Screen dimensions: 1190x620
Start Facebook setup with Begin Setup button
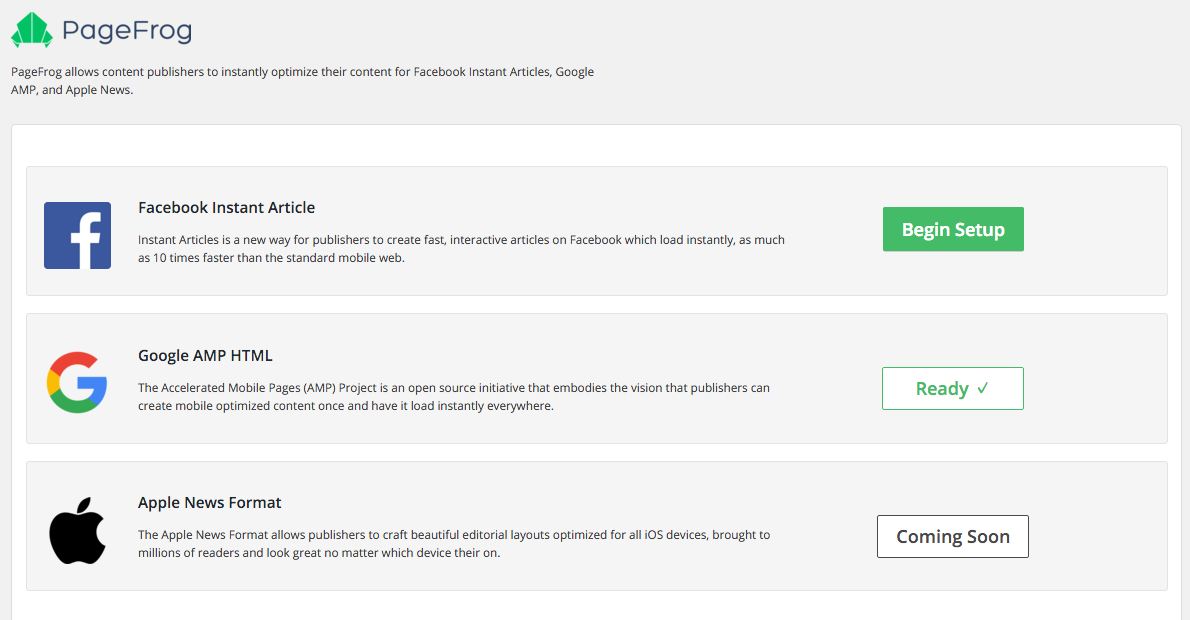tap(953, 229)
